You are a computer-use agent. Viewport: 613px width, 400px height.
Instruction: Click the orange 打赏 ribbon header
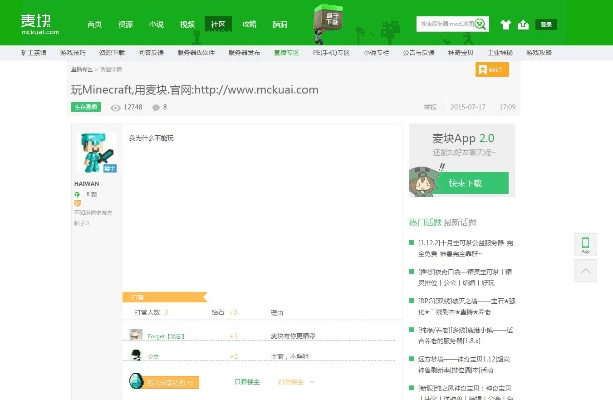point(164,297)
